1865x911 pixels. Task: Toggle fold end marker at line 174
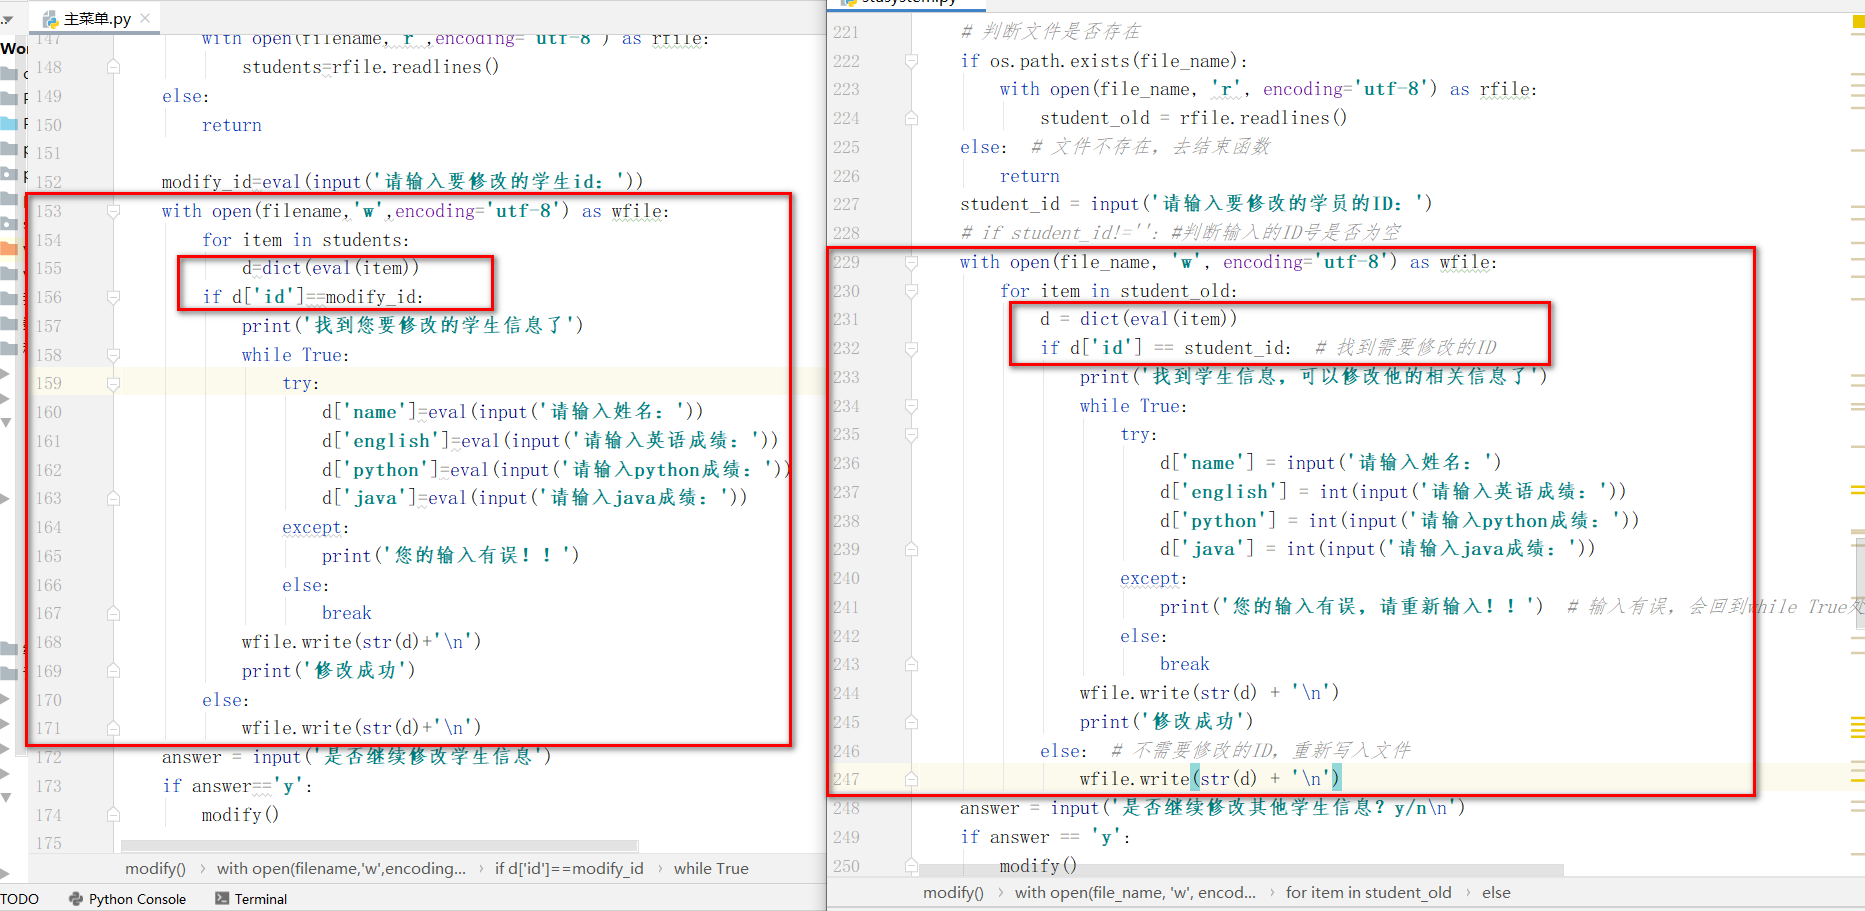pos(113,815)
